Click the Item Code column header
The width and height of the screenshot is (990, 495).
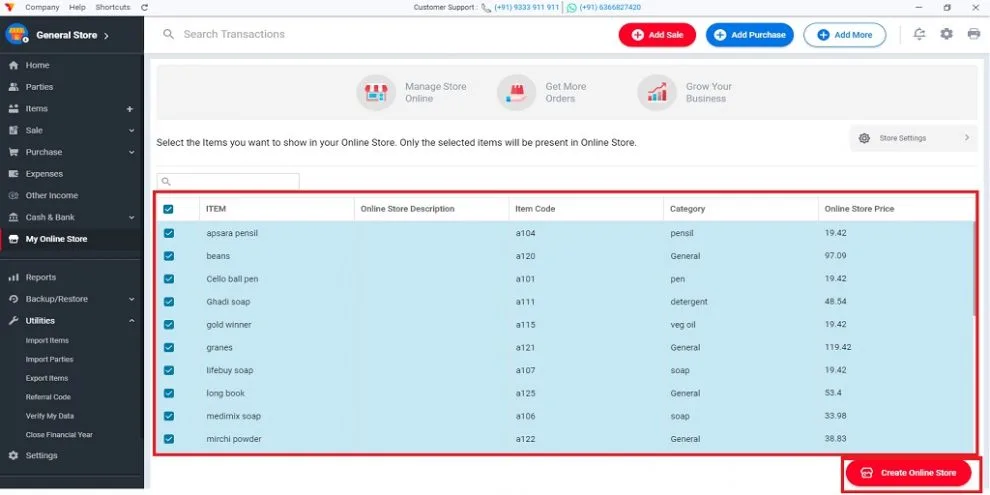[x=535, y=209]
